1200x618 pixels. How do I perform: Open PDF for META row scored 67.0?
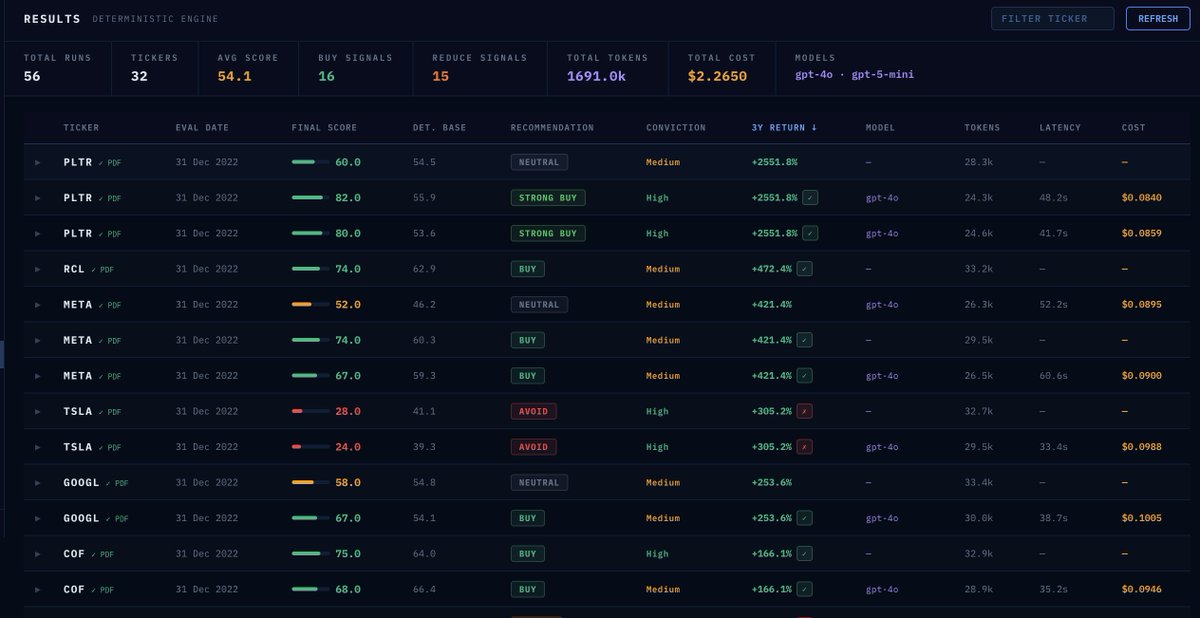(109, 376)
